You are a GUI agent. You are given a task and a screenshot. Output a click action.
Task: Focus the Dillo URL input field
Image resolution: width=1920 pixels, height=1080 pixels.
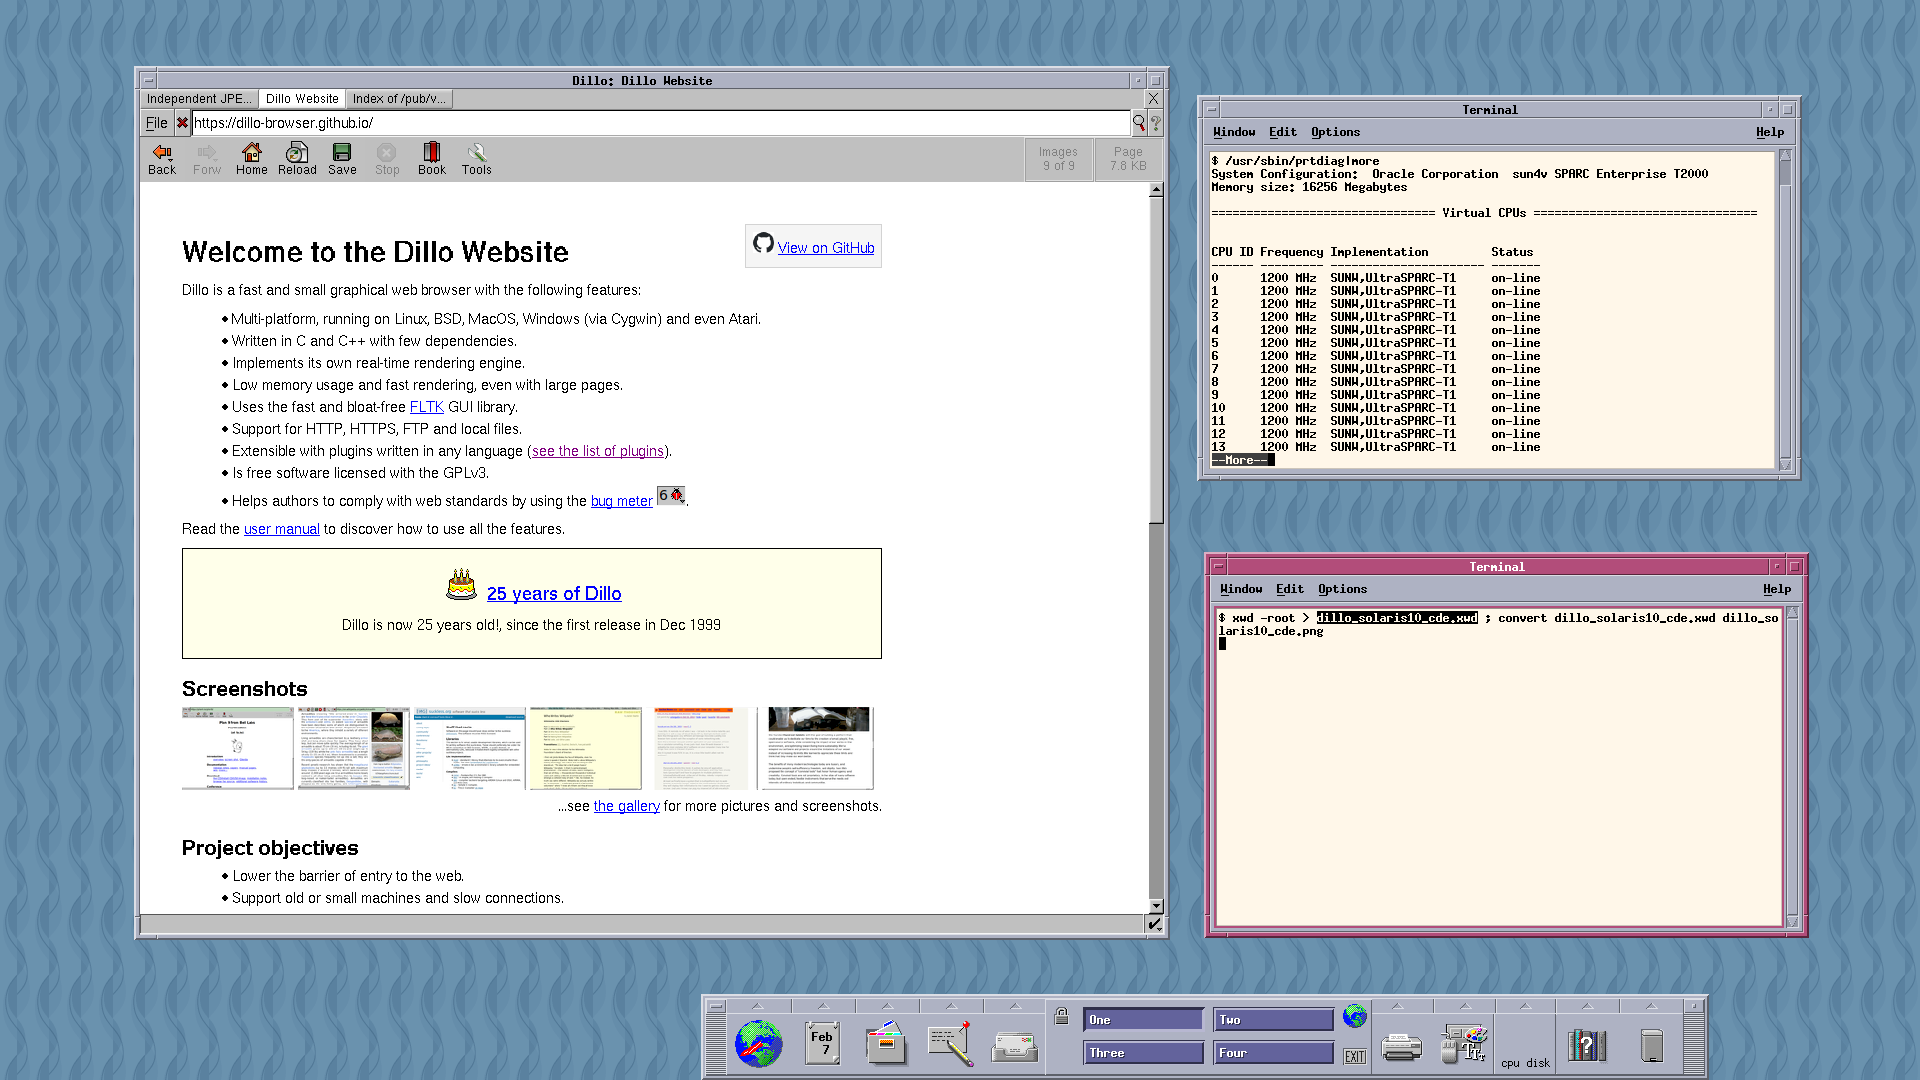click(660, 123)
